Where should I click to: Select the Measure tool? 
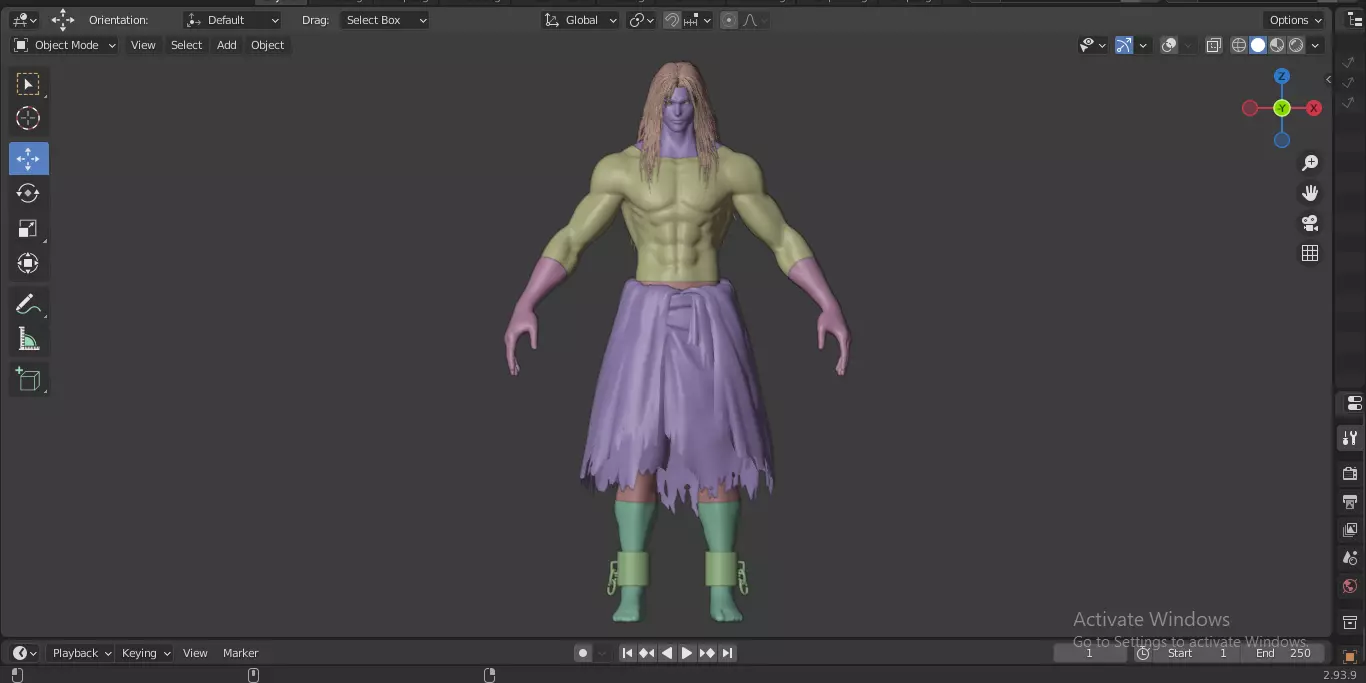coord(28,340)
